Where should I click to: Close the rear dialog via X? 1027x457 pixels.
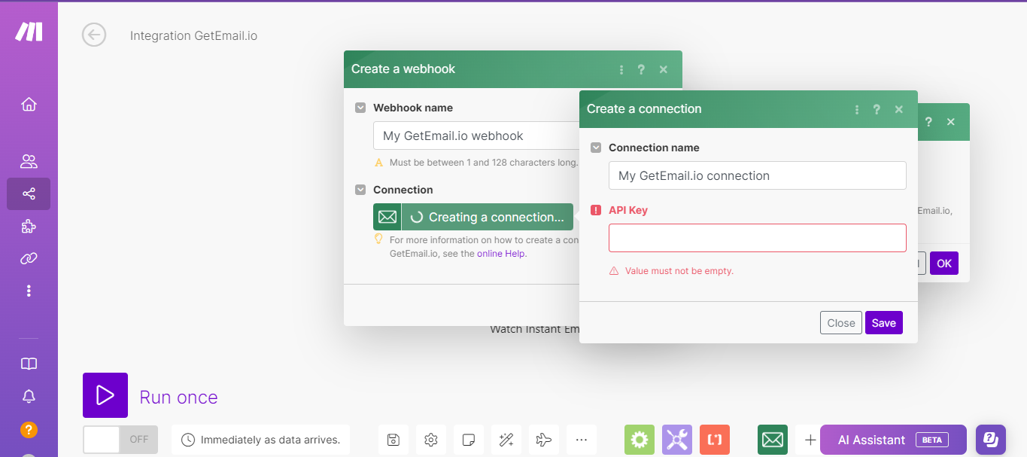(x=951, y=122)
